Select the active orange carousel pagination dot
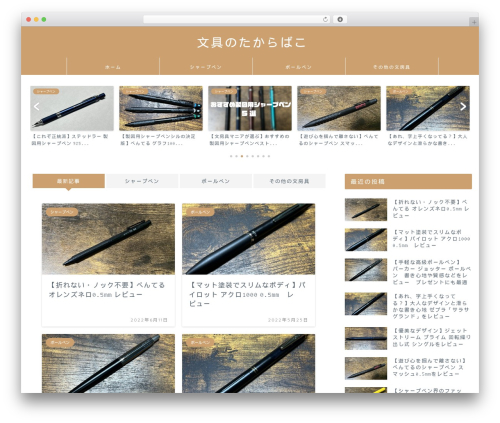This screenshot has height=423, width=500. (x=242, y=156)
